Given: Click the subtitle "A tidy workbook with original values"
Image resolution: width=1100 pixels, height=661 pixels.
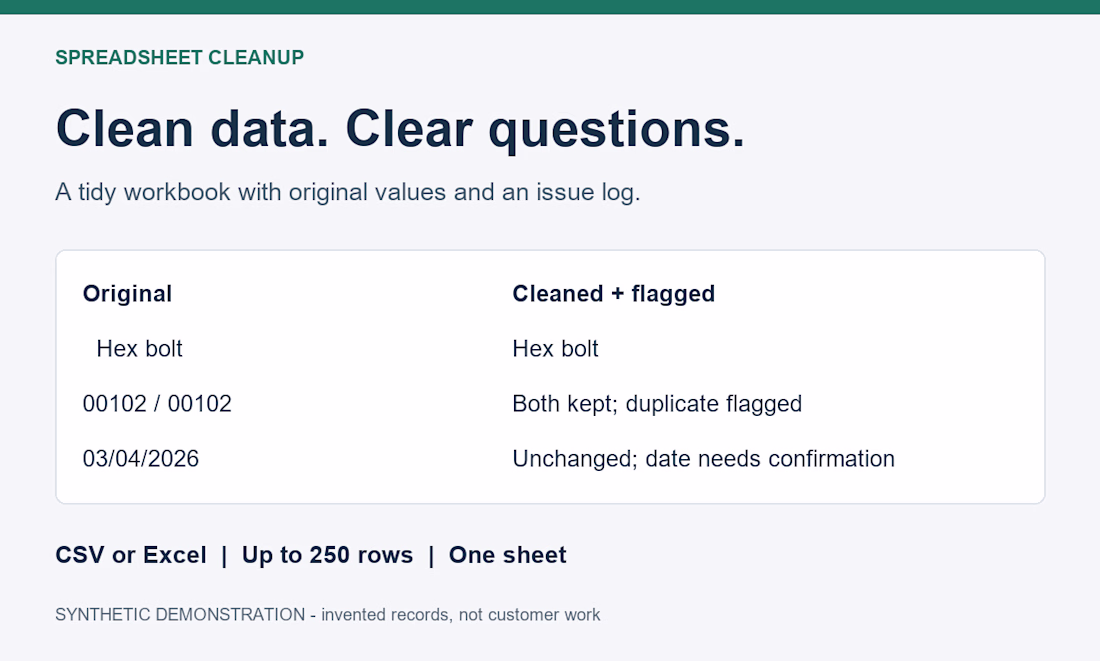Looking at the screenshot, I should coord(250,192).
